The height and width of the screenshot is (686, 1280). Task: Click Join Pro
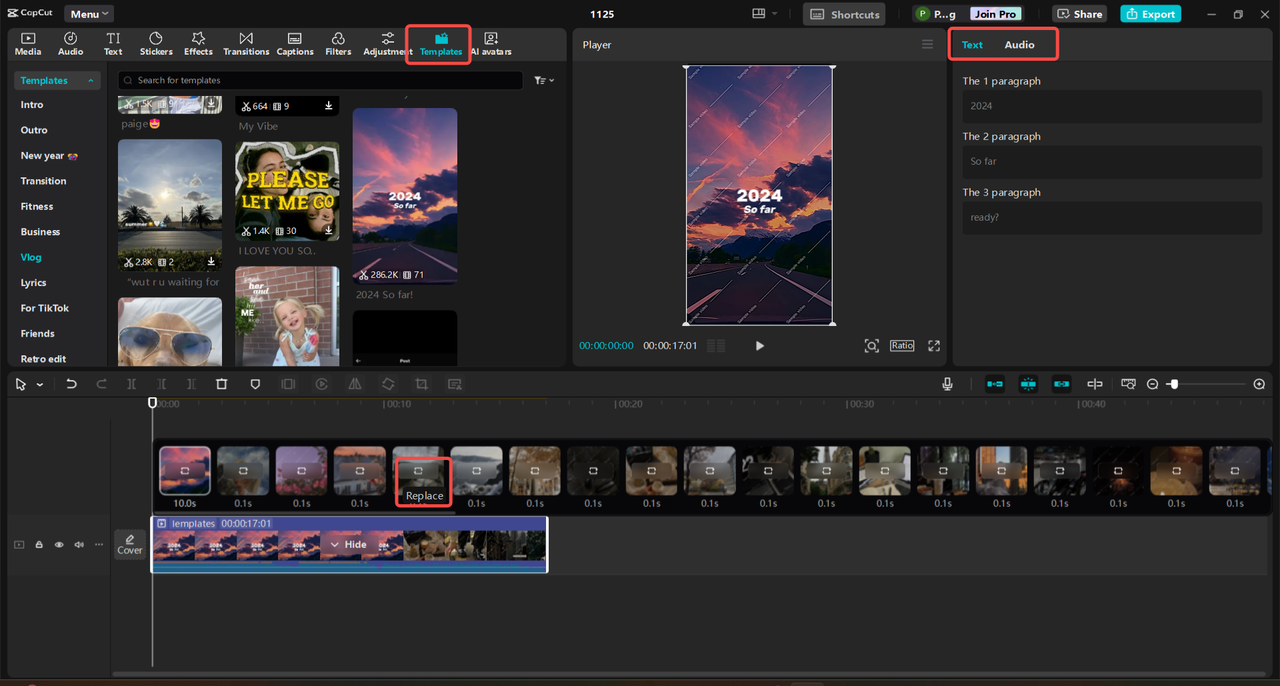(x=995, y=14)
